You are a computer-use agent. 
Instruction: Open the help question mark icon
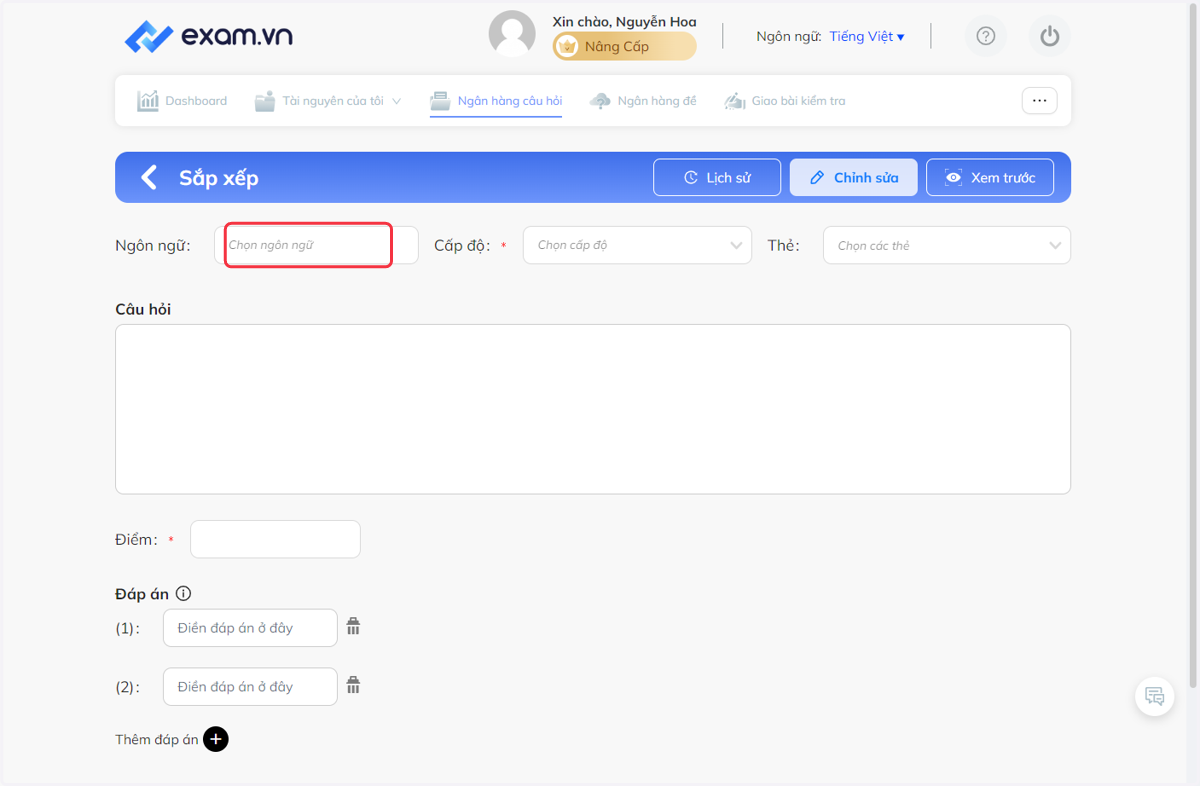coord(986,37)
